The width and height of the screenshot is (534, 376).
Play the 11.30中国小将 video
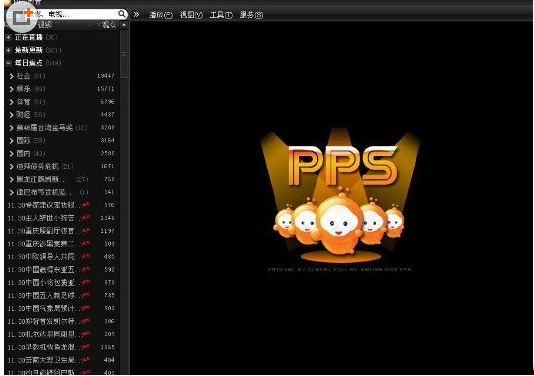[x=62, y=283]
